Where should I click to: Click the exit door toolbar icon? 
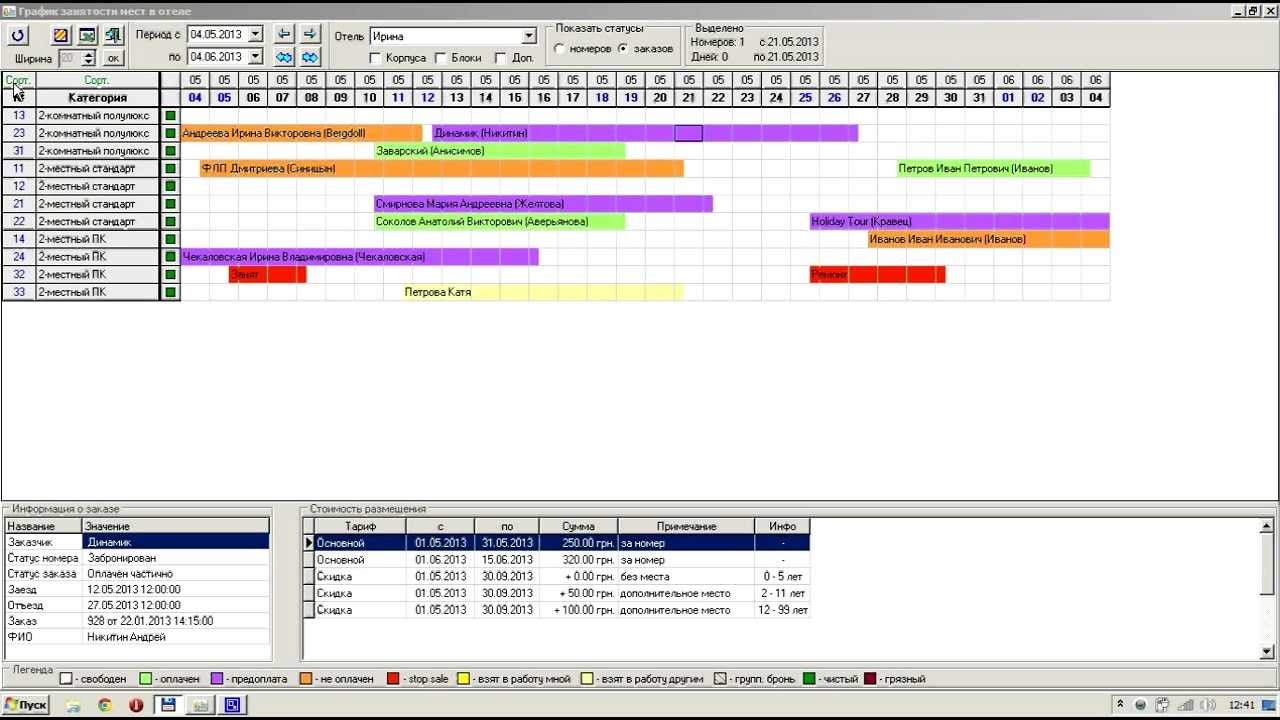(113, 36)
